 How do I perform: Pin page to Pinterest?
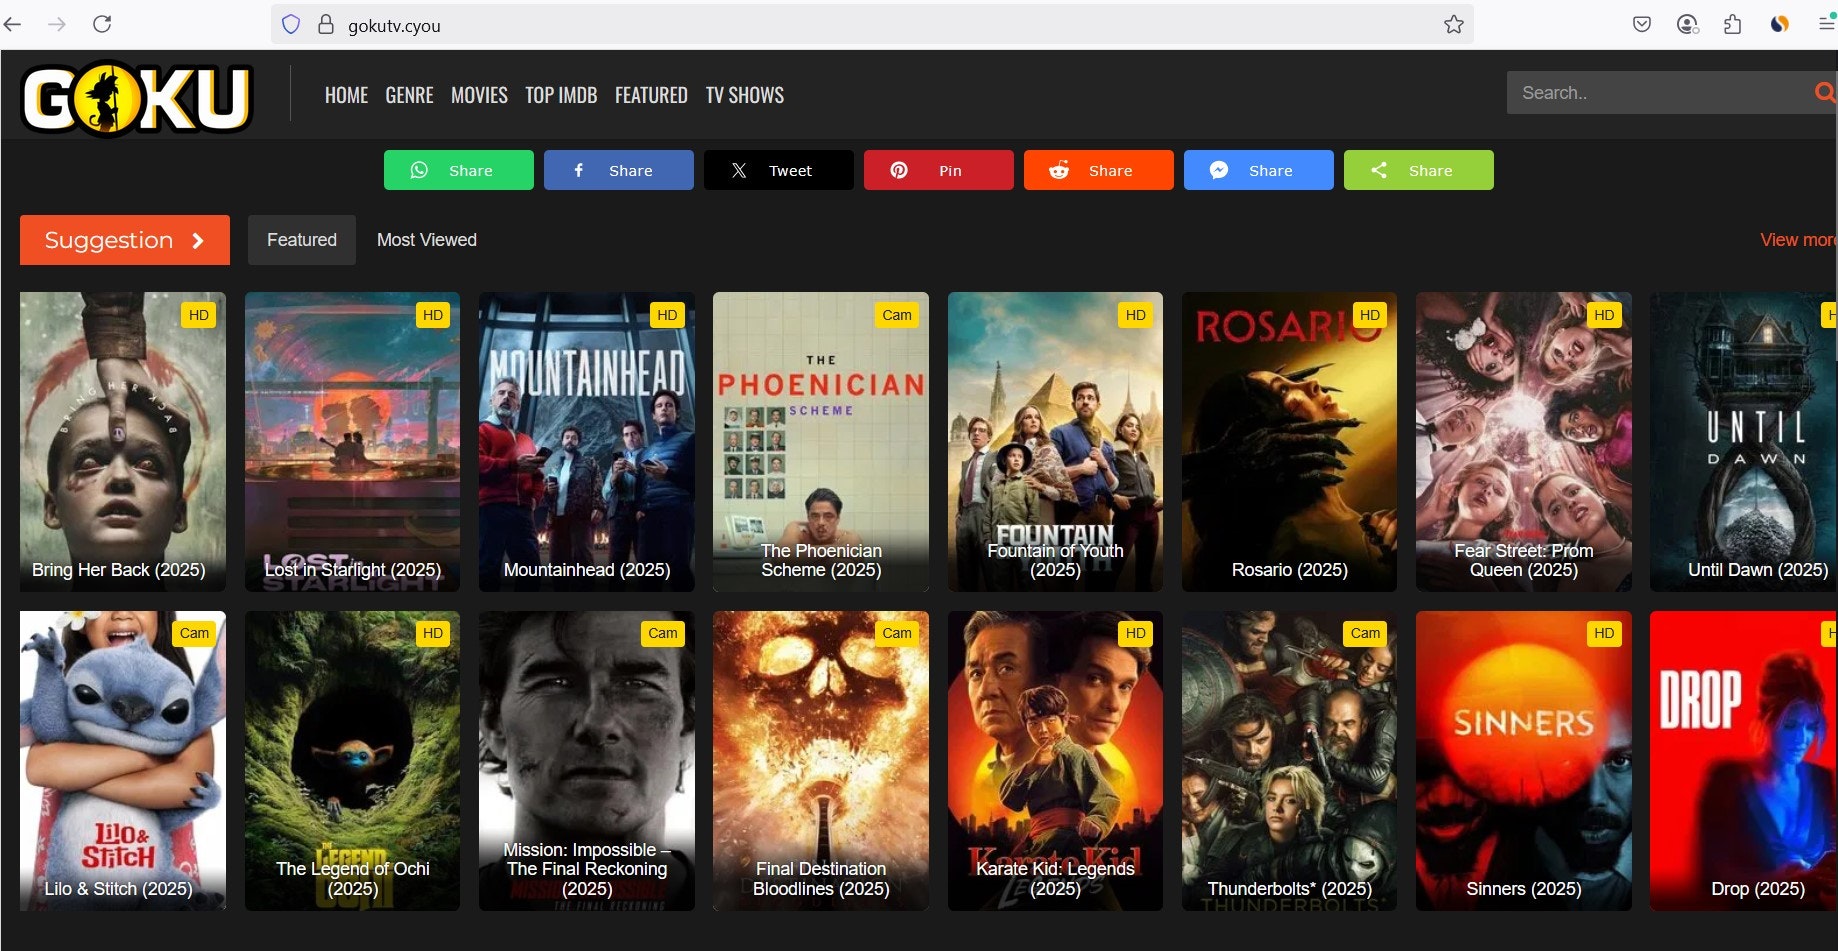pyautogui.click(x=938, y=170)
